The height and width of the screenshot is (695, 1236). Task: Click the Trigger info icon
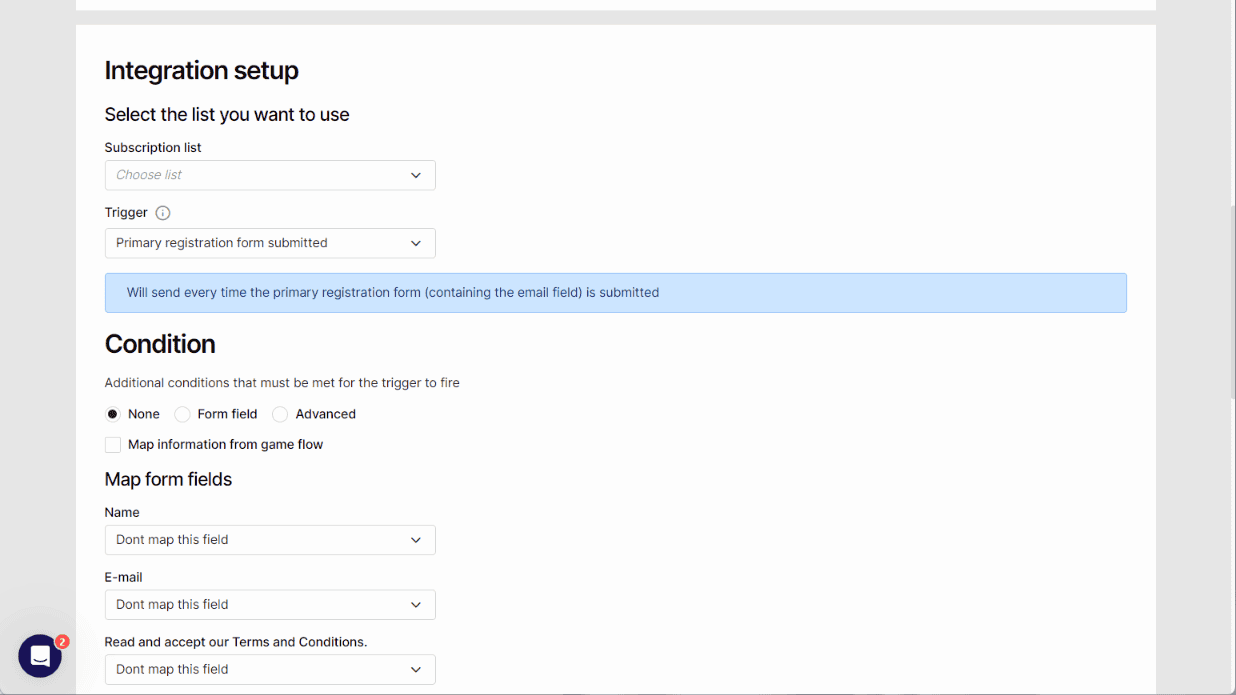(x=163, y=213)
